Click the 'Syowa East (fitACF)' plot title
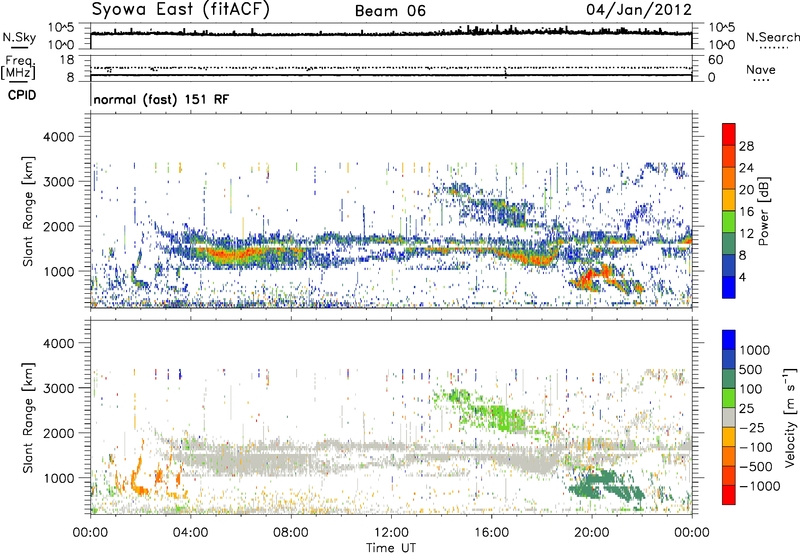This screenshot has width=800, height=554. coord(181,10)
